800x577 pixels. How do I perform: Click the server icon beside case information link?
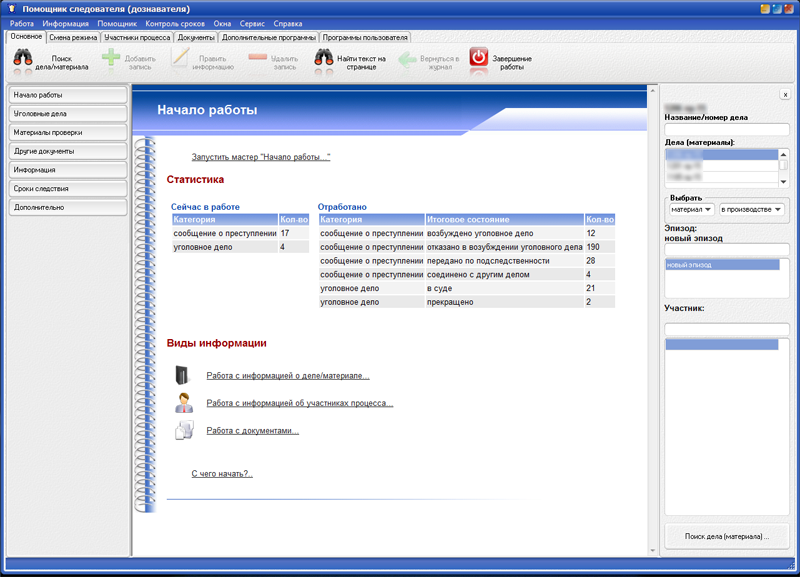[x=183, y=376]
